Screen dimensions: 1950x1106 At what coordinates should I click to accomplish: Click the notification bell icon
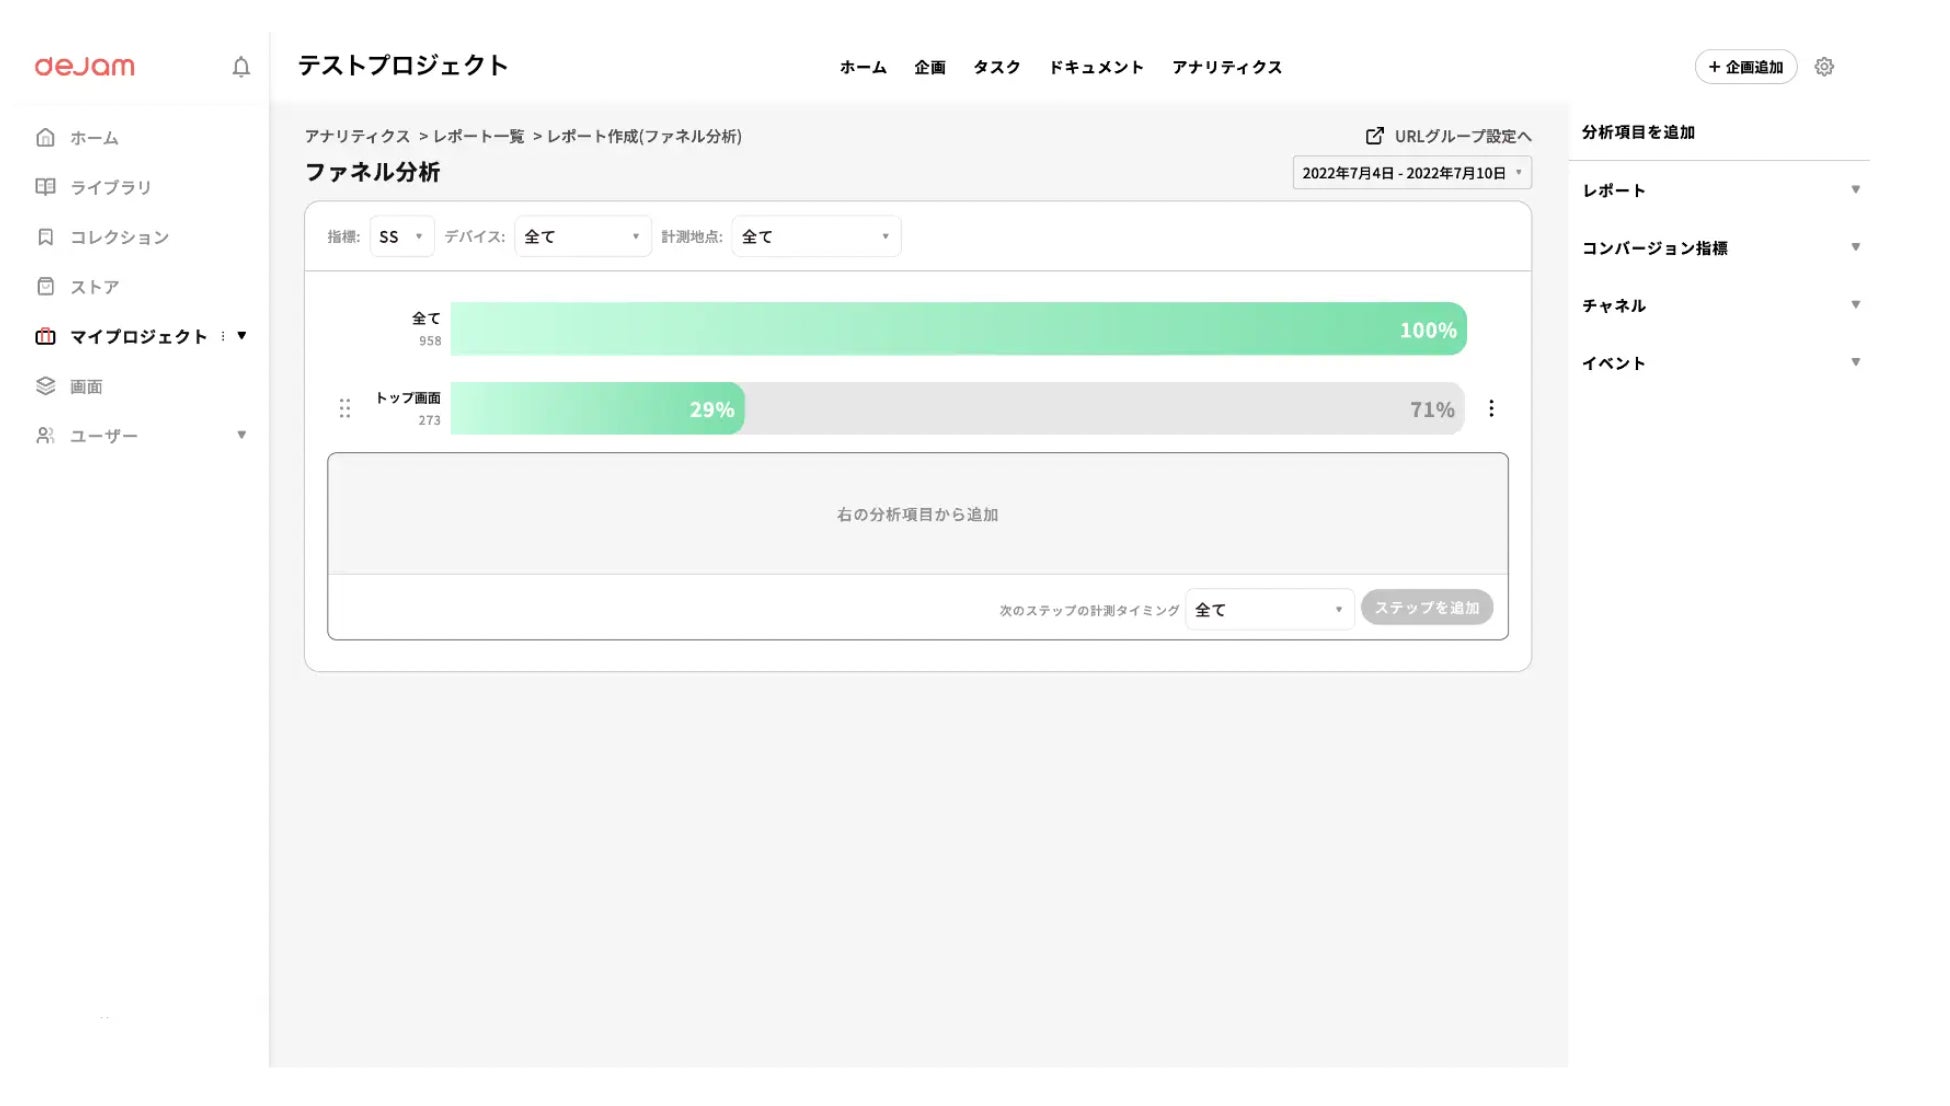point(241,67)
